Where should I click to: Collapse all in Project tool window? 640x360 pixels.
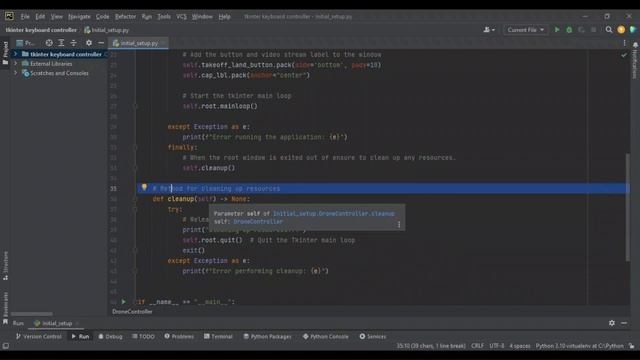(73, 43)
